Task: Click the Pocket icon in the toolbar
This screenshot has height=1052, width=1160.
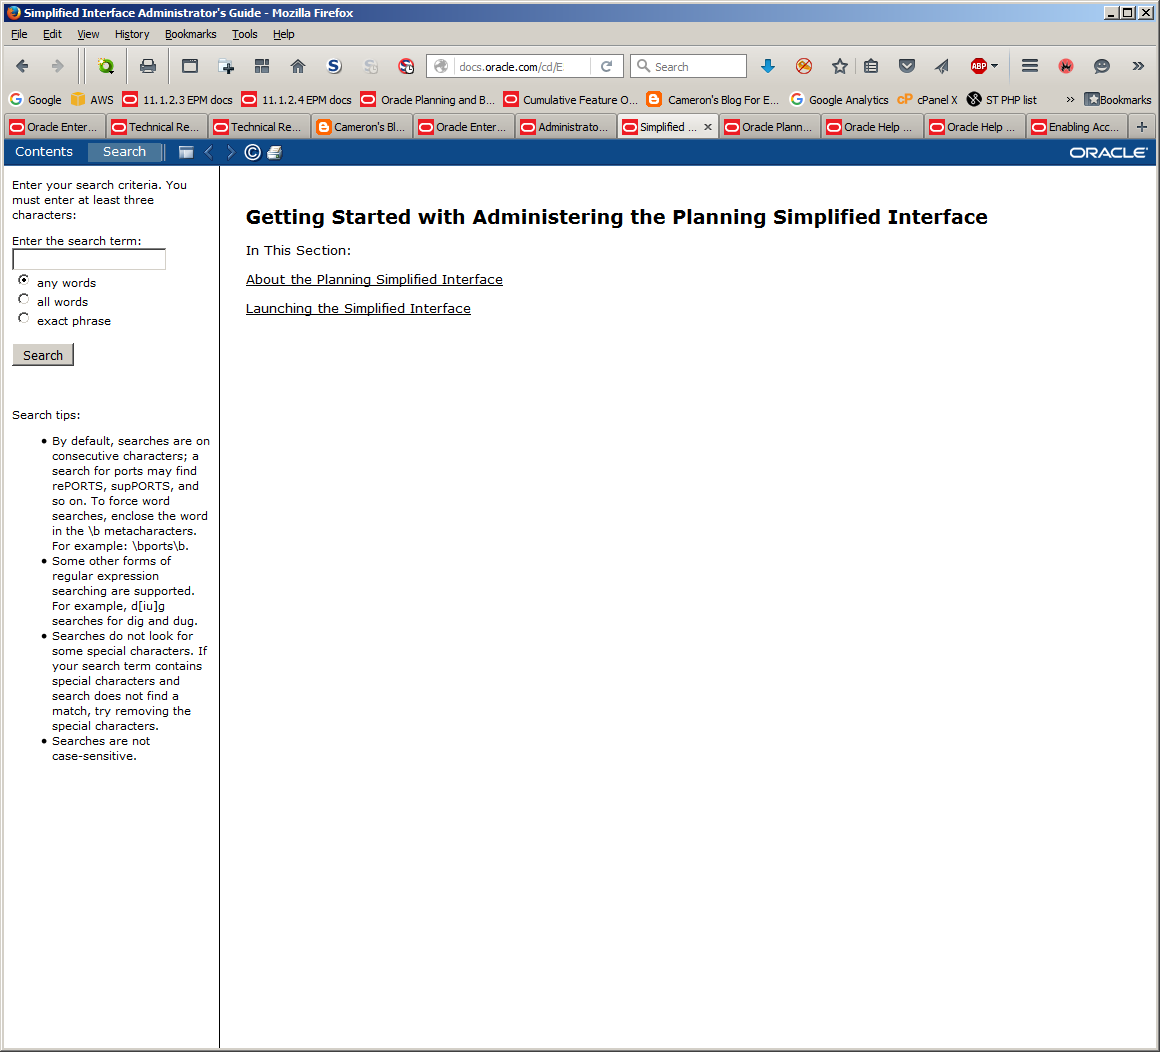Action: pyautogui.click(x=906, y=67)
